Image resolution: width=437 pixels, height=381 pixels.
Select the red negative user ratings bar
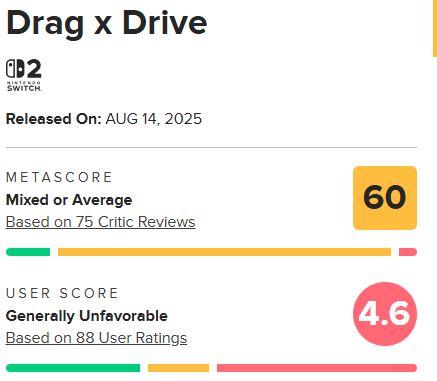[317, 368]
